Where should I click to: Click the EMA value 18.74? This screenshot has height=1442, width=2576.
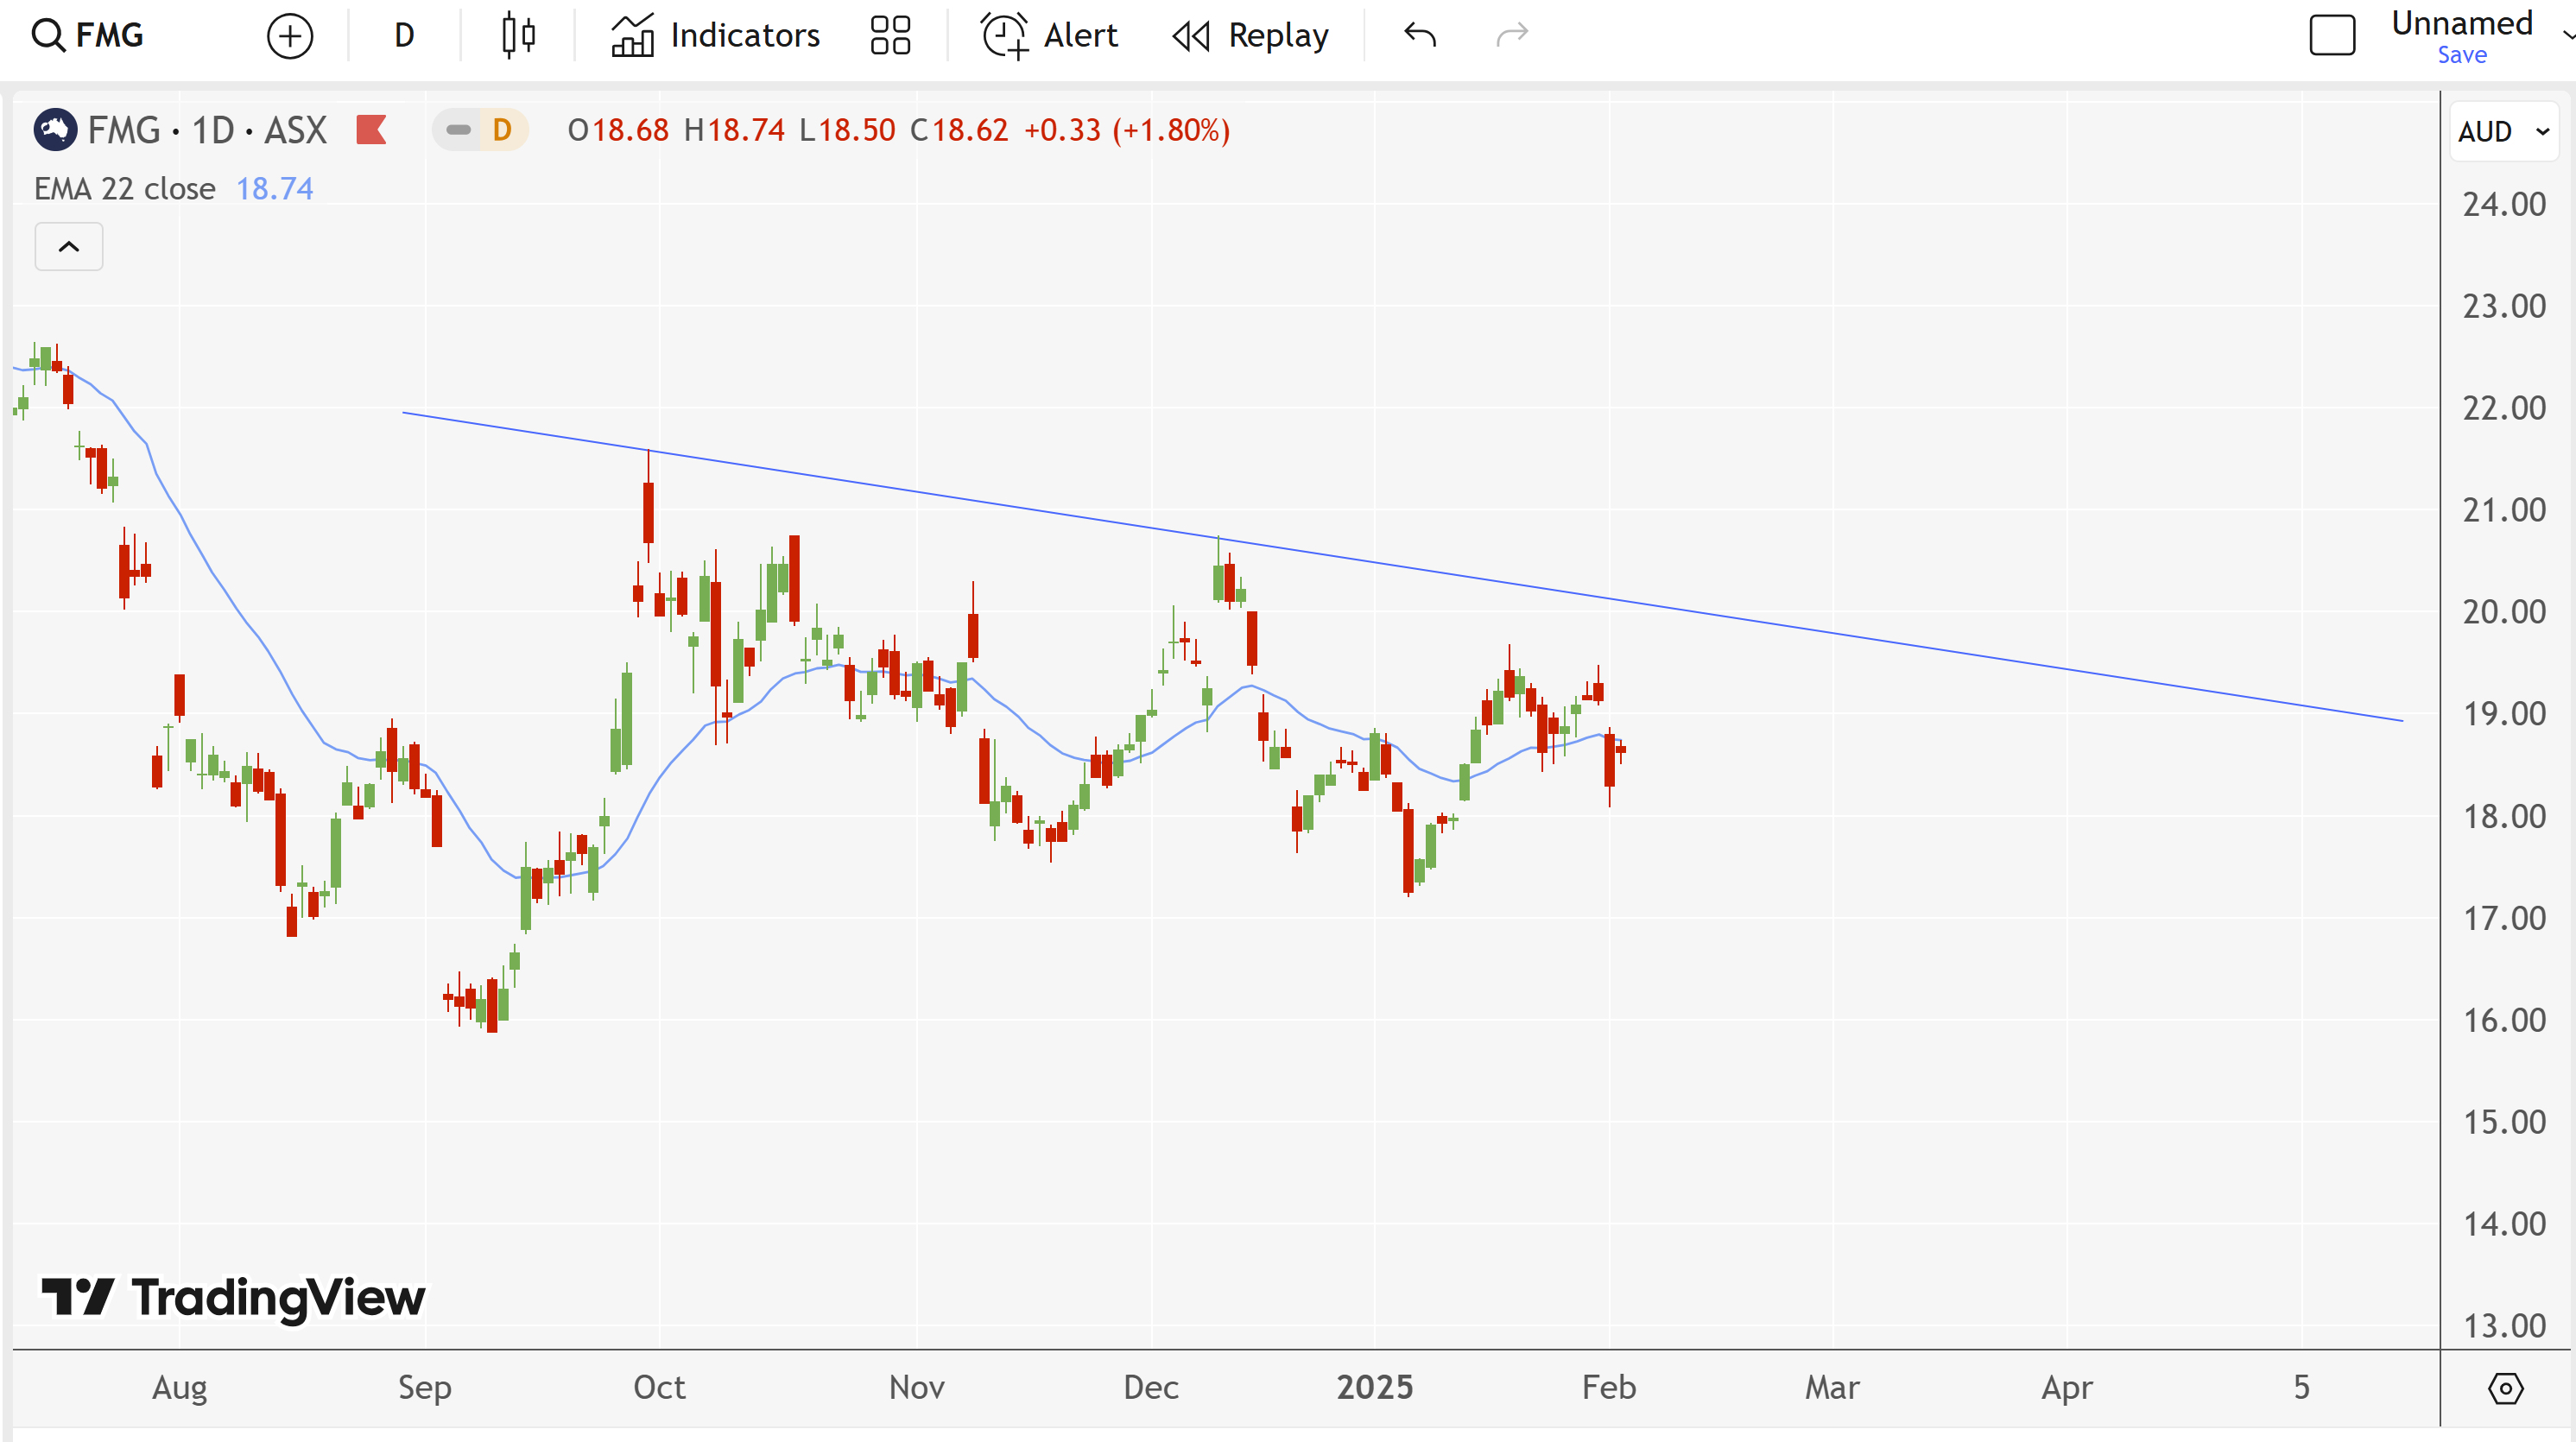274,189
